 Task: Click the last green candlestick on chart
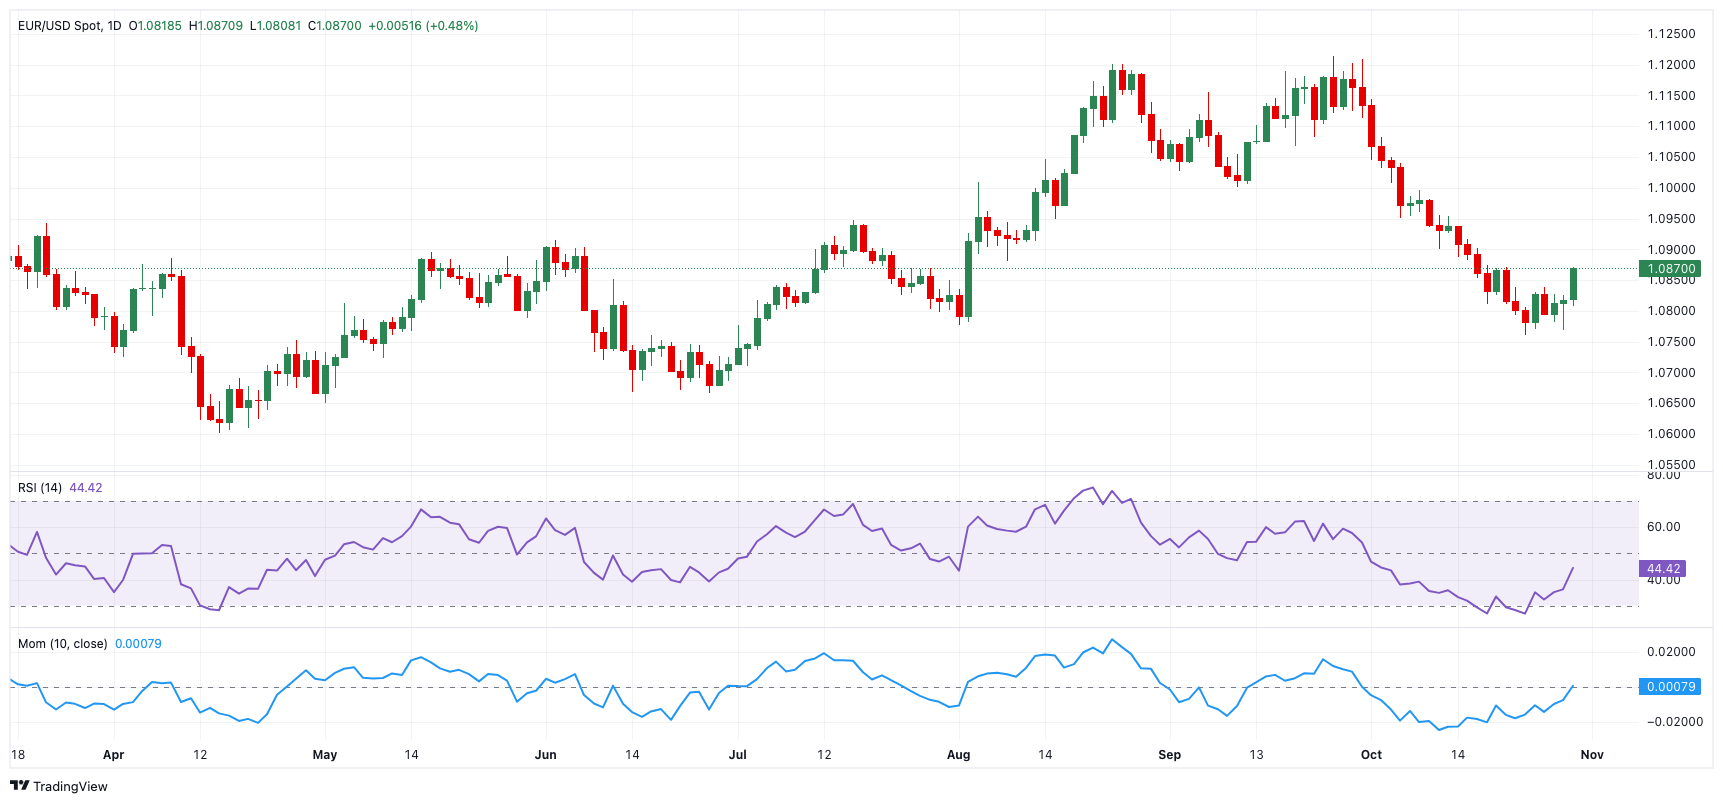pyautogui.click(x=1573, y=284)
